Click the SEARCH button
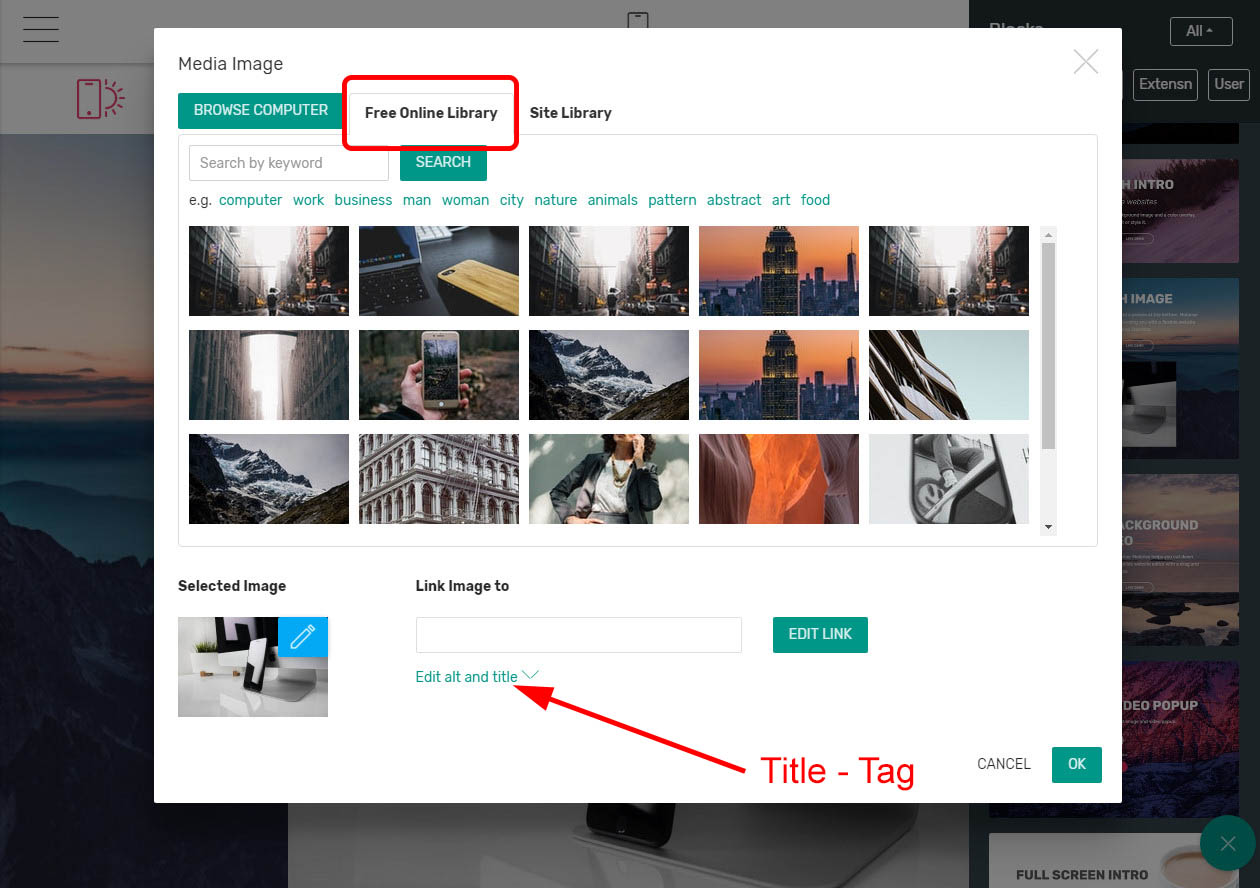 443,162
